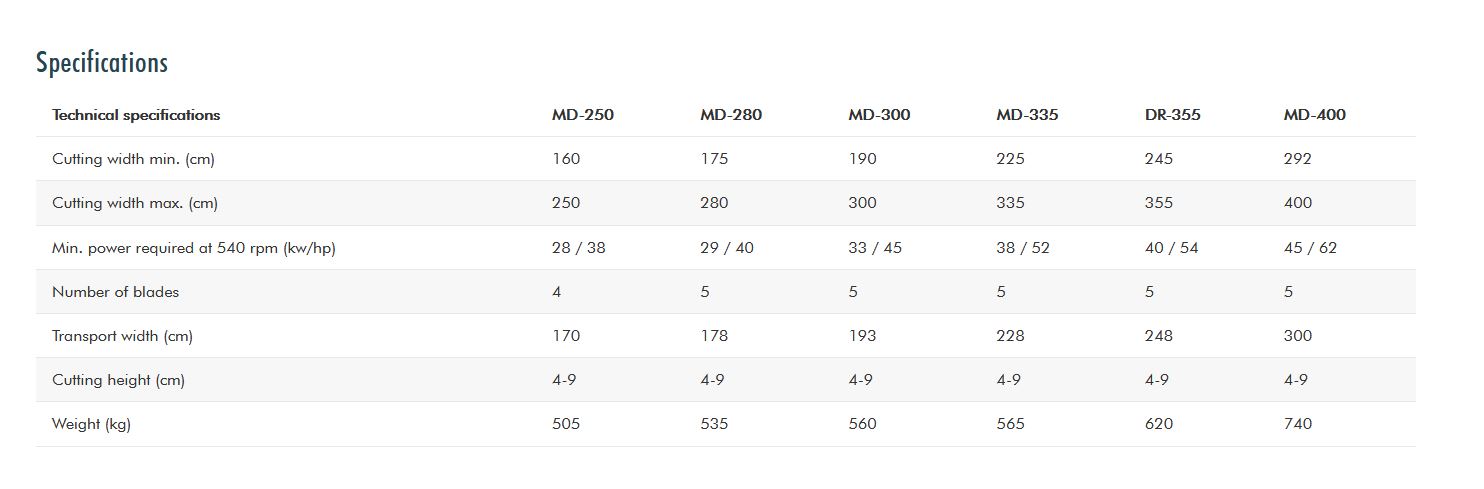Select the MD-400 weight value 740
The width and height of the screenshot is (1484, 489).
pos(1297,424)
